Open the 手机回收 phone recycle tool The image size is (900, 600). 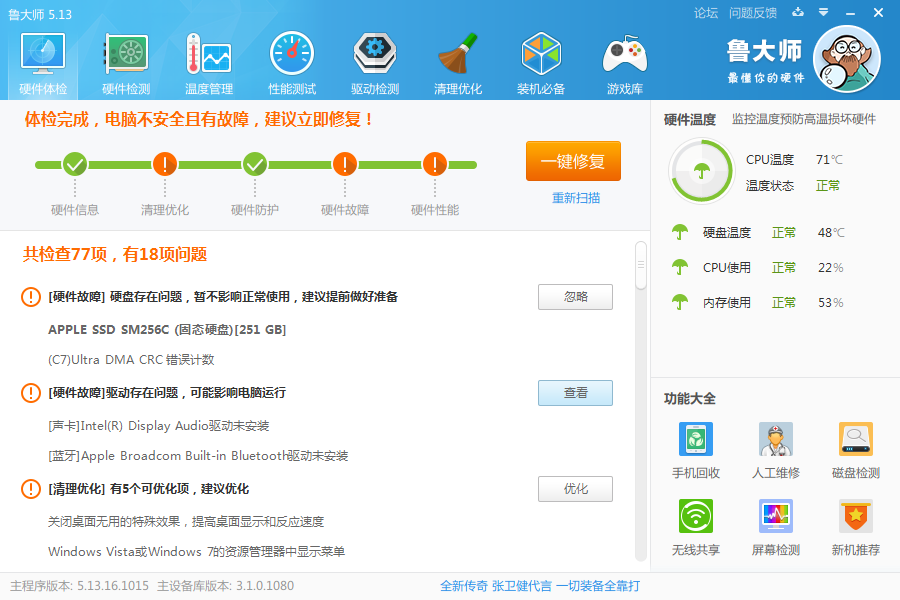[696, 450]
